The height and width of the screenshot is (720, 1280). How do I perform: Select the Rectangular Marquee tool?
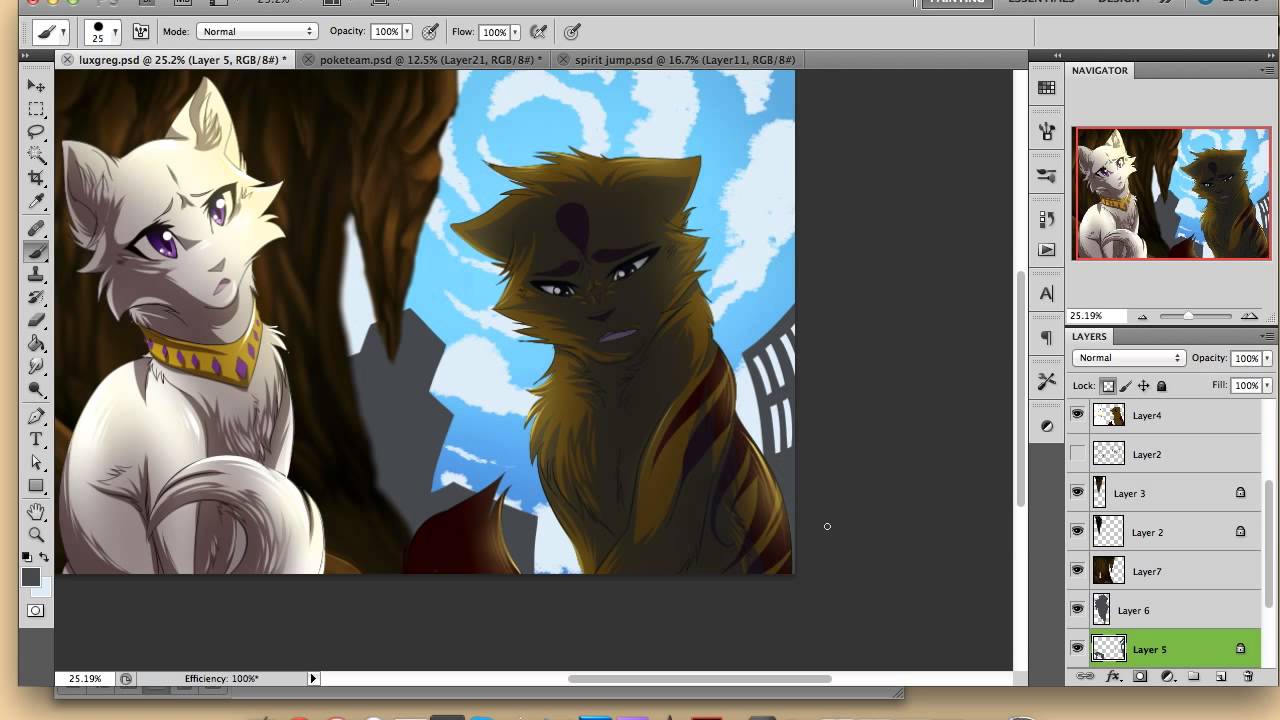(x=36, y=109)
